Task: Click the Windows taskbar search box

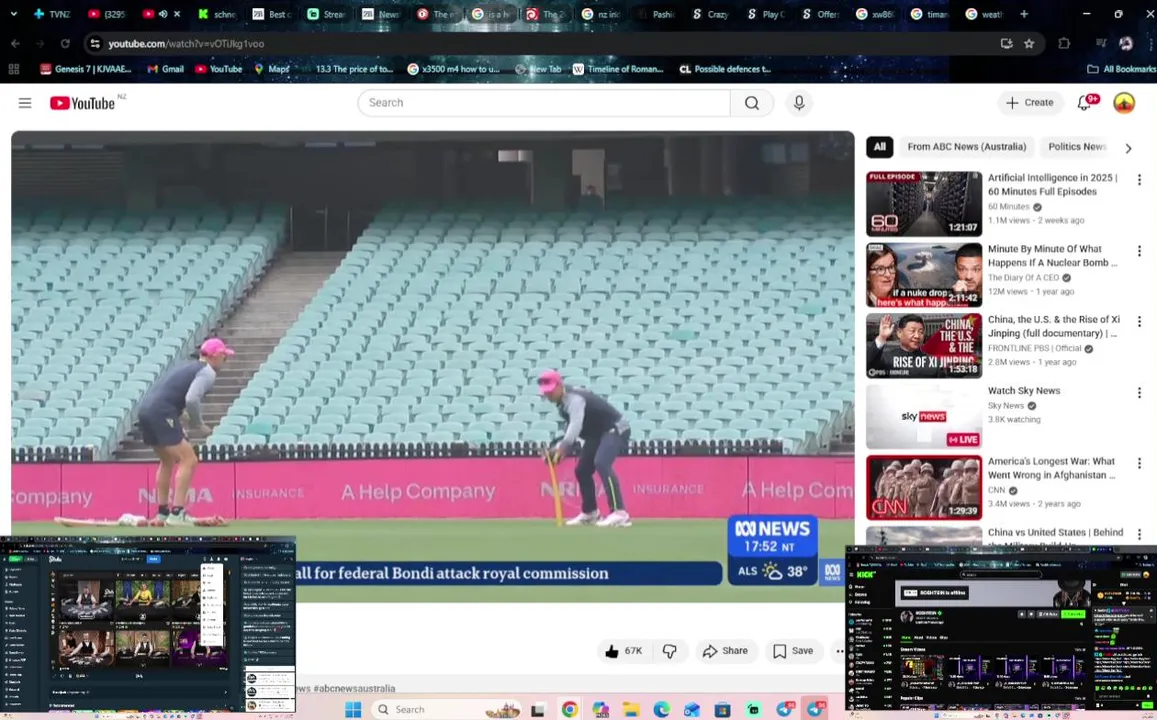Action: 444,709
